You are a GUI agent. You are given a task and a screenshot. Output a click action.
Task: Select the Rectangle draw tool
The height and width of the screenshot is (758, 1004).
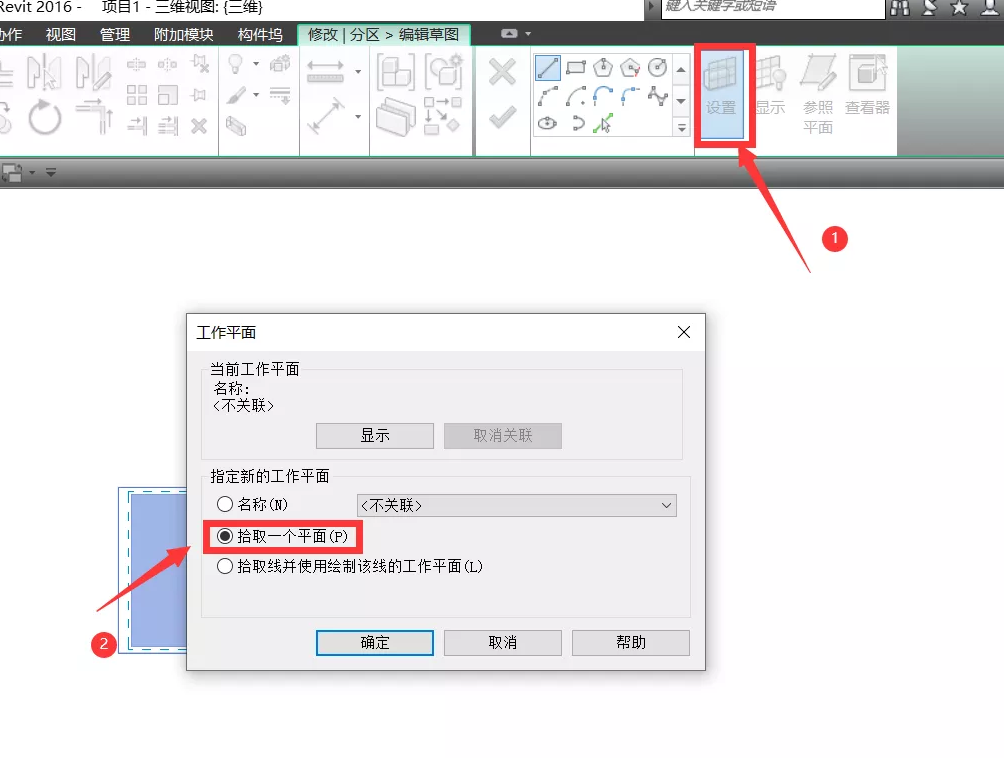[576, 67]
